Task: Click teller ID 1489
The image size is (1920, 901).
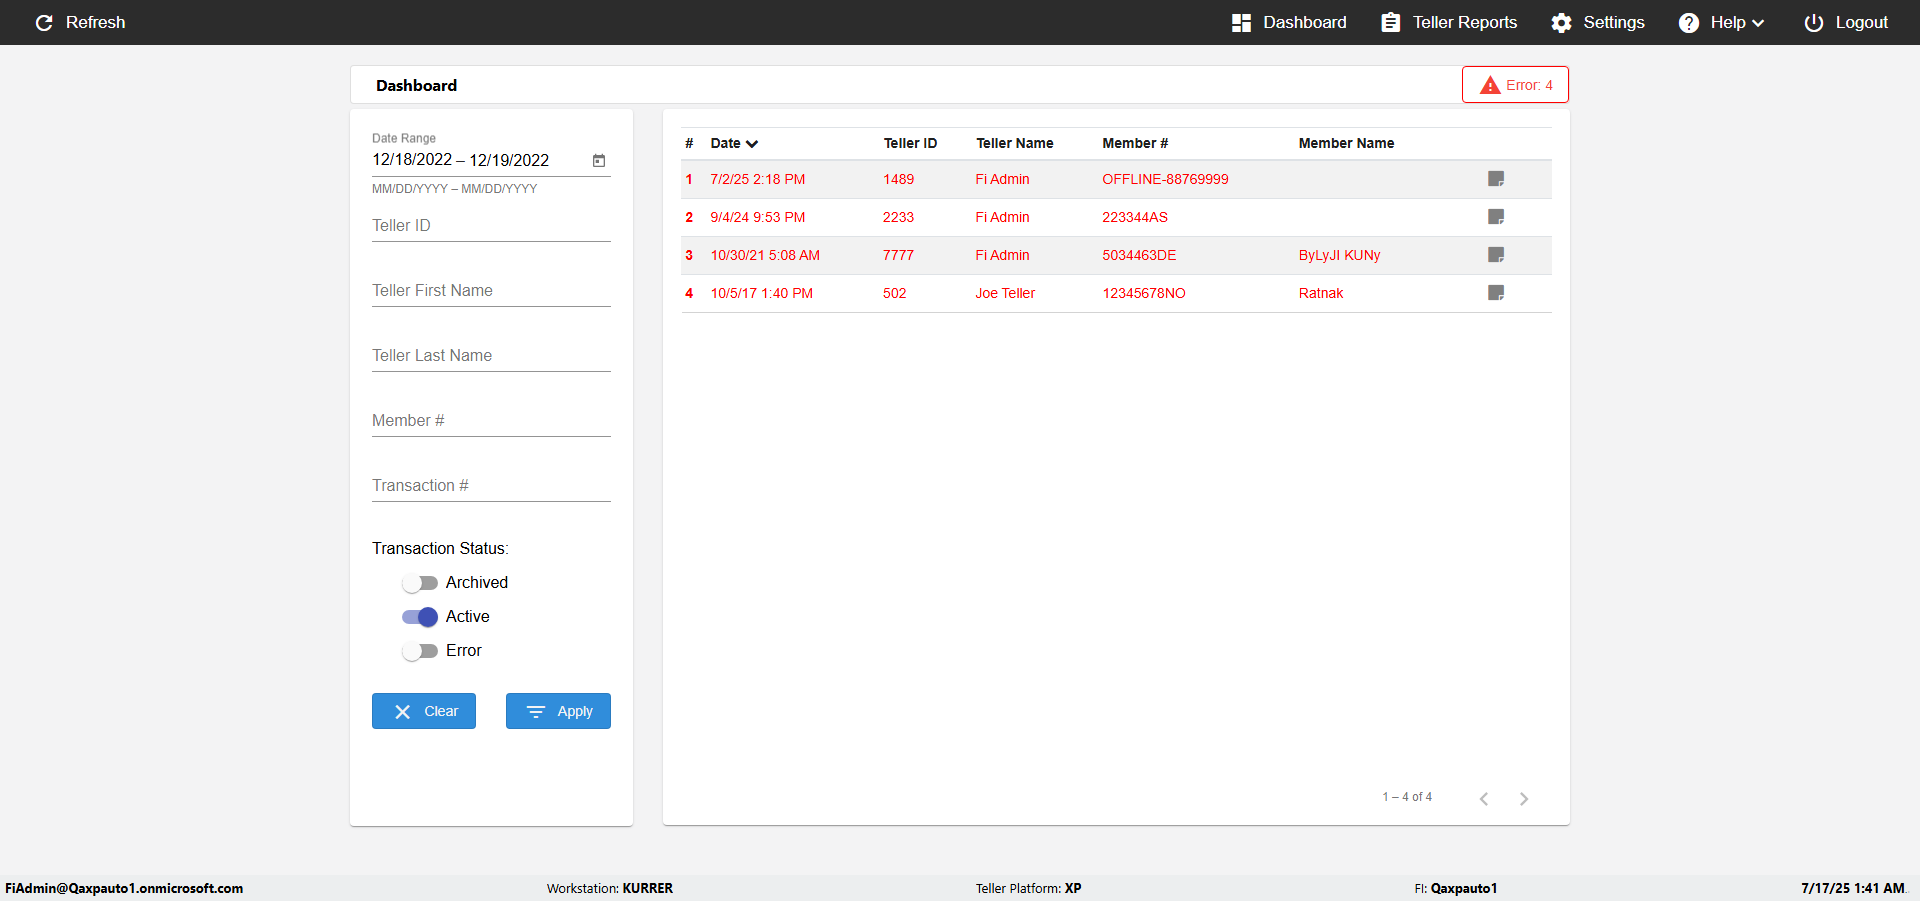Action: [898, 179]
